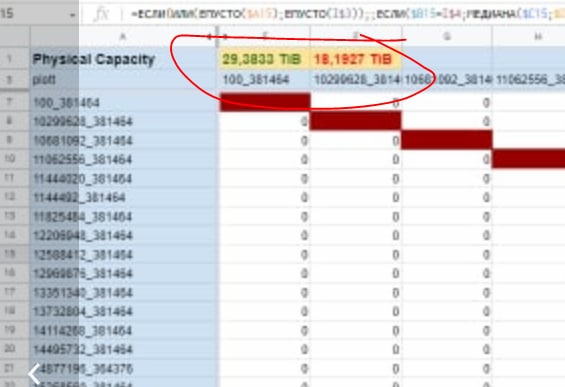Click the fx function icon
Viewport: 565px width, 387px height.
click(x=101, y=14)
